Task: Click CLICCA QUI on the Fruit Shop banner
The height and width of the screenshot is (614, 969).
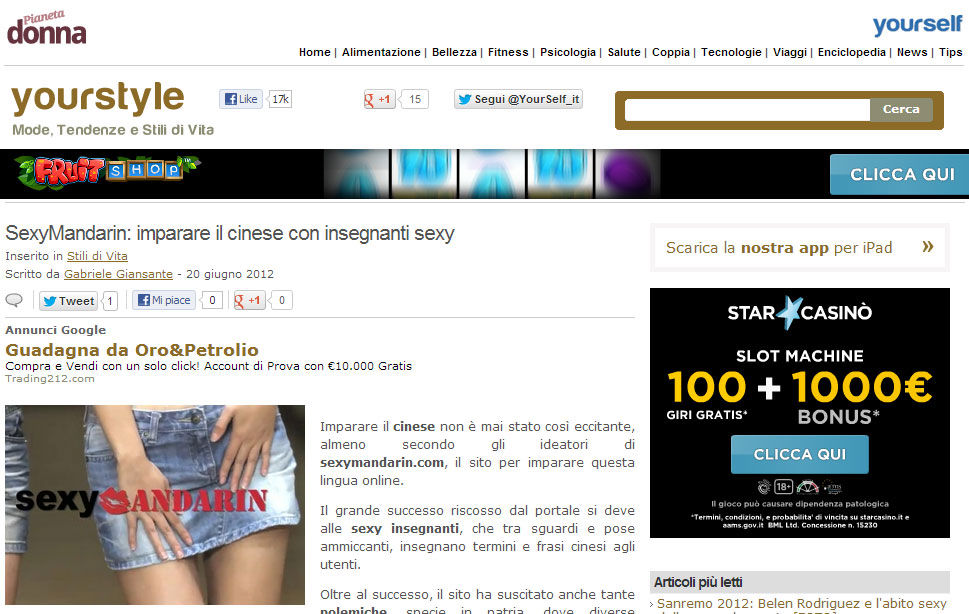Action: coord(900,175)
